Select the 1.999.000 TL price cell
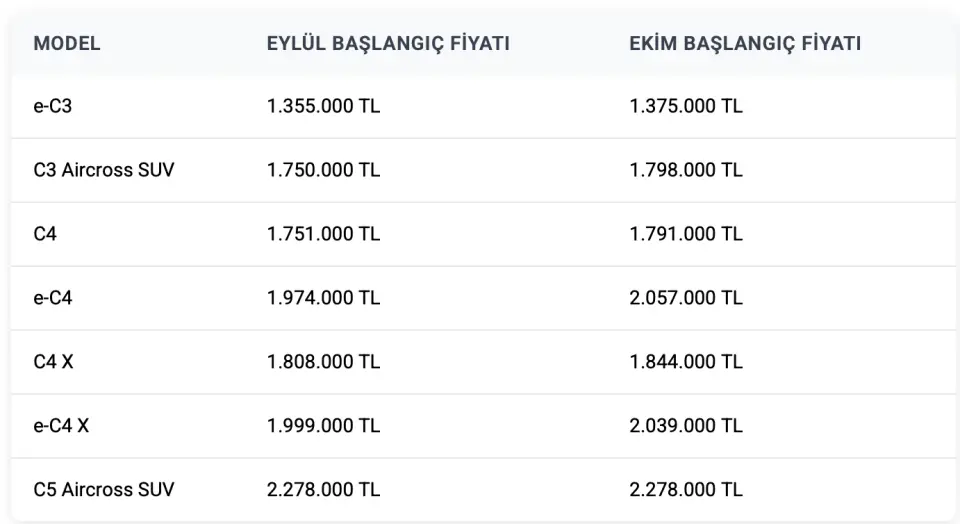This screenshot has width=960, height=524. (x=323, y=426)
